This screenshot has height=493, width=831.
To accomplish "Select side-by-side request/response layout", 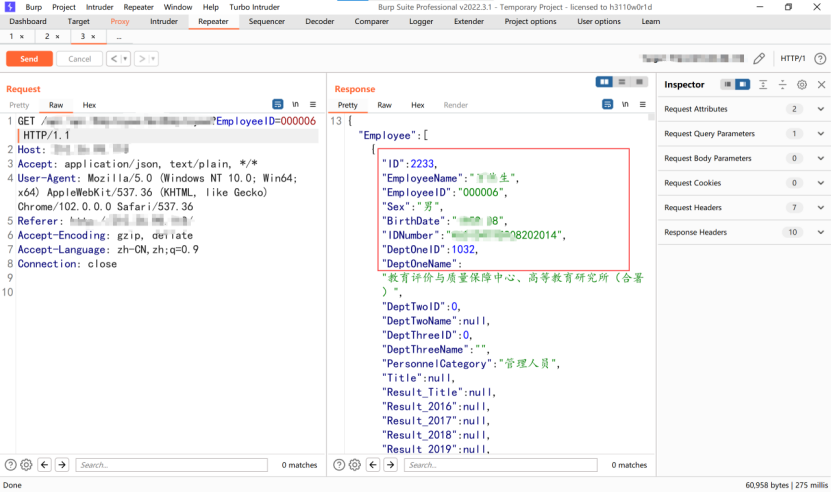I will (x=604, y=82).
